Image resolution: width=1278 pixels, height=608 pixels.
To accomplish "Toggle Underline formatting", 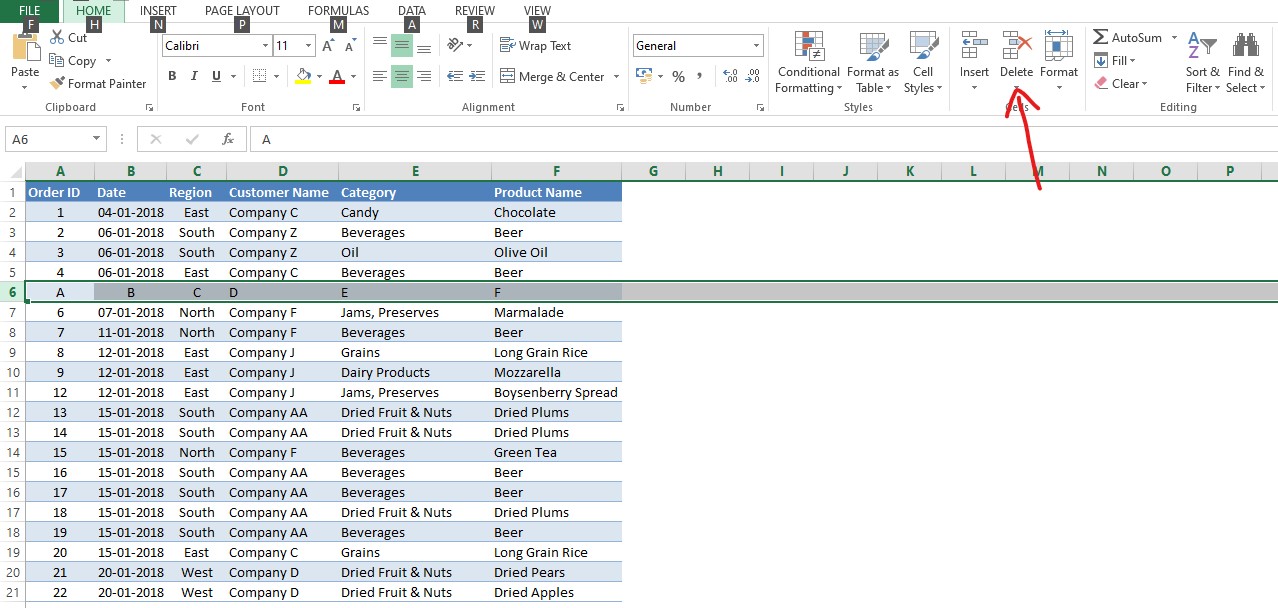I will (217, 76).
